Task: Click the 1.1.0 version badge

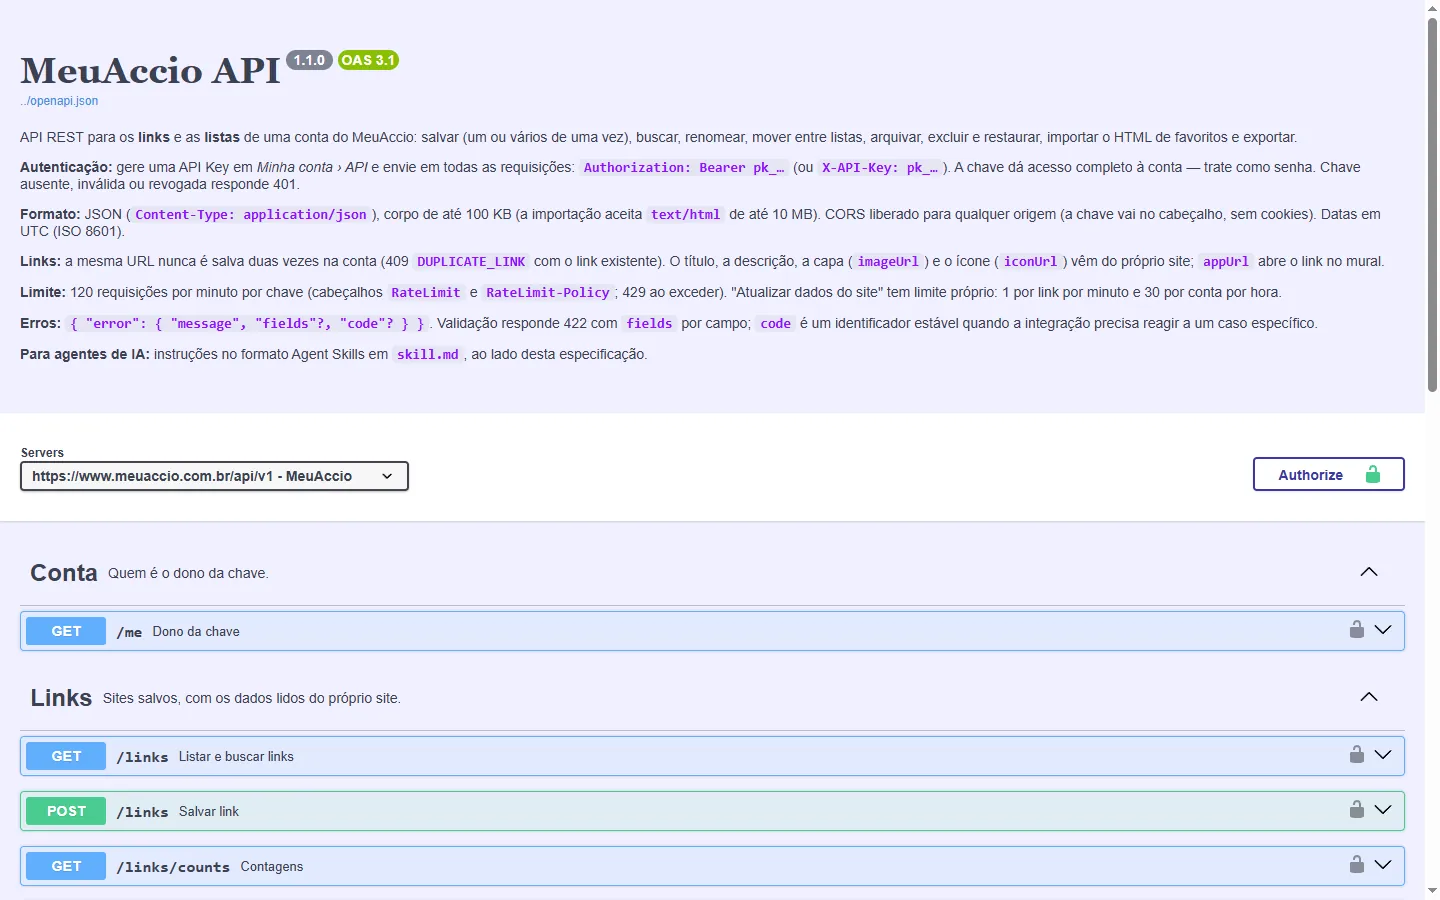Action: (309, 60)
